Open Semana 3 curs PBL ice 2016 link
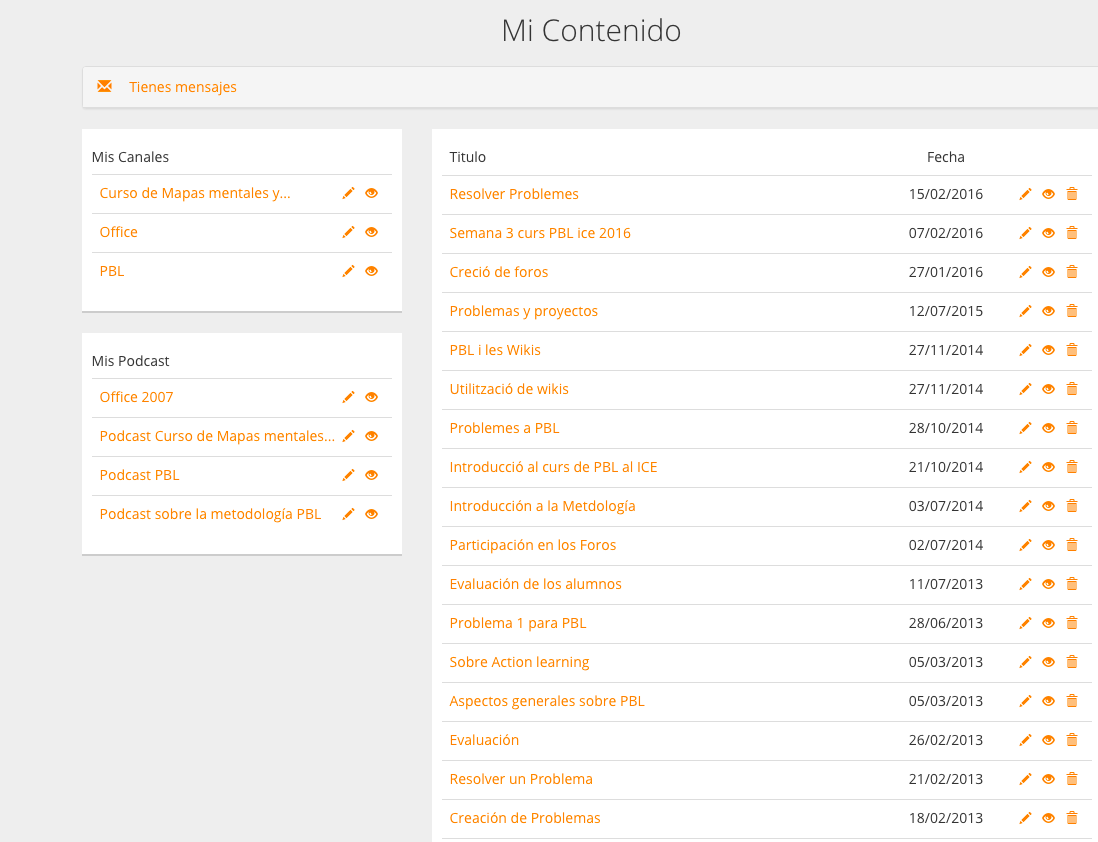 [x=540, y=233]
